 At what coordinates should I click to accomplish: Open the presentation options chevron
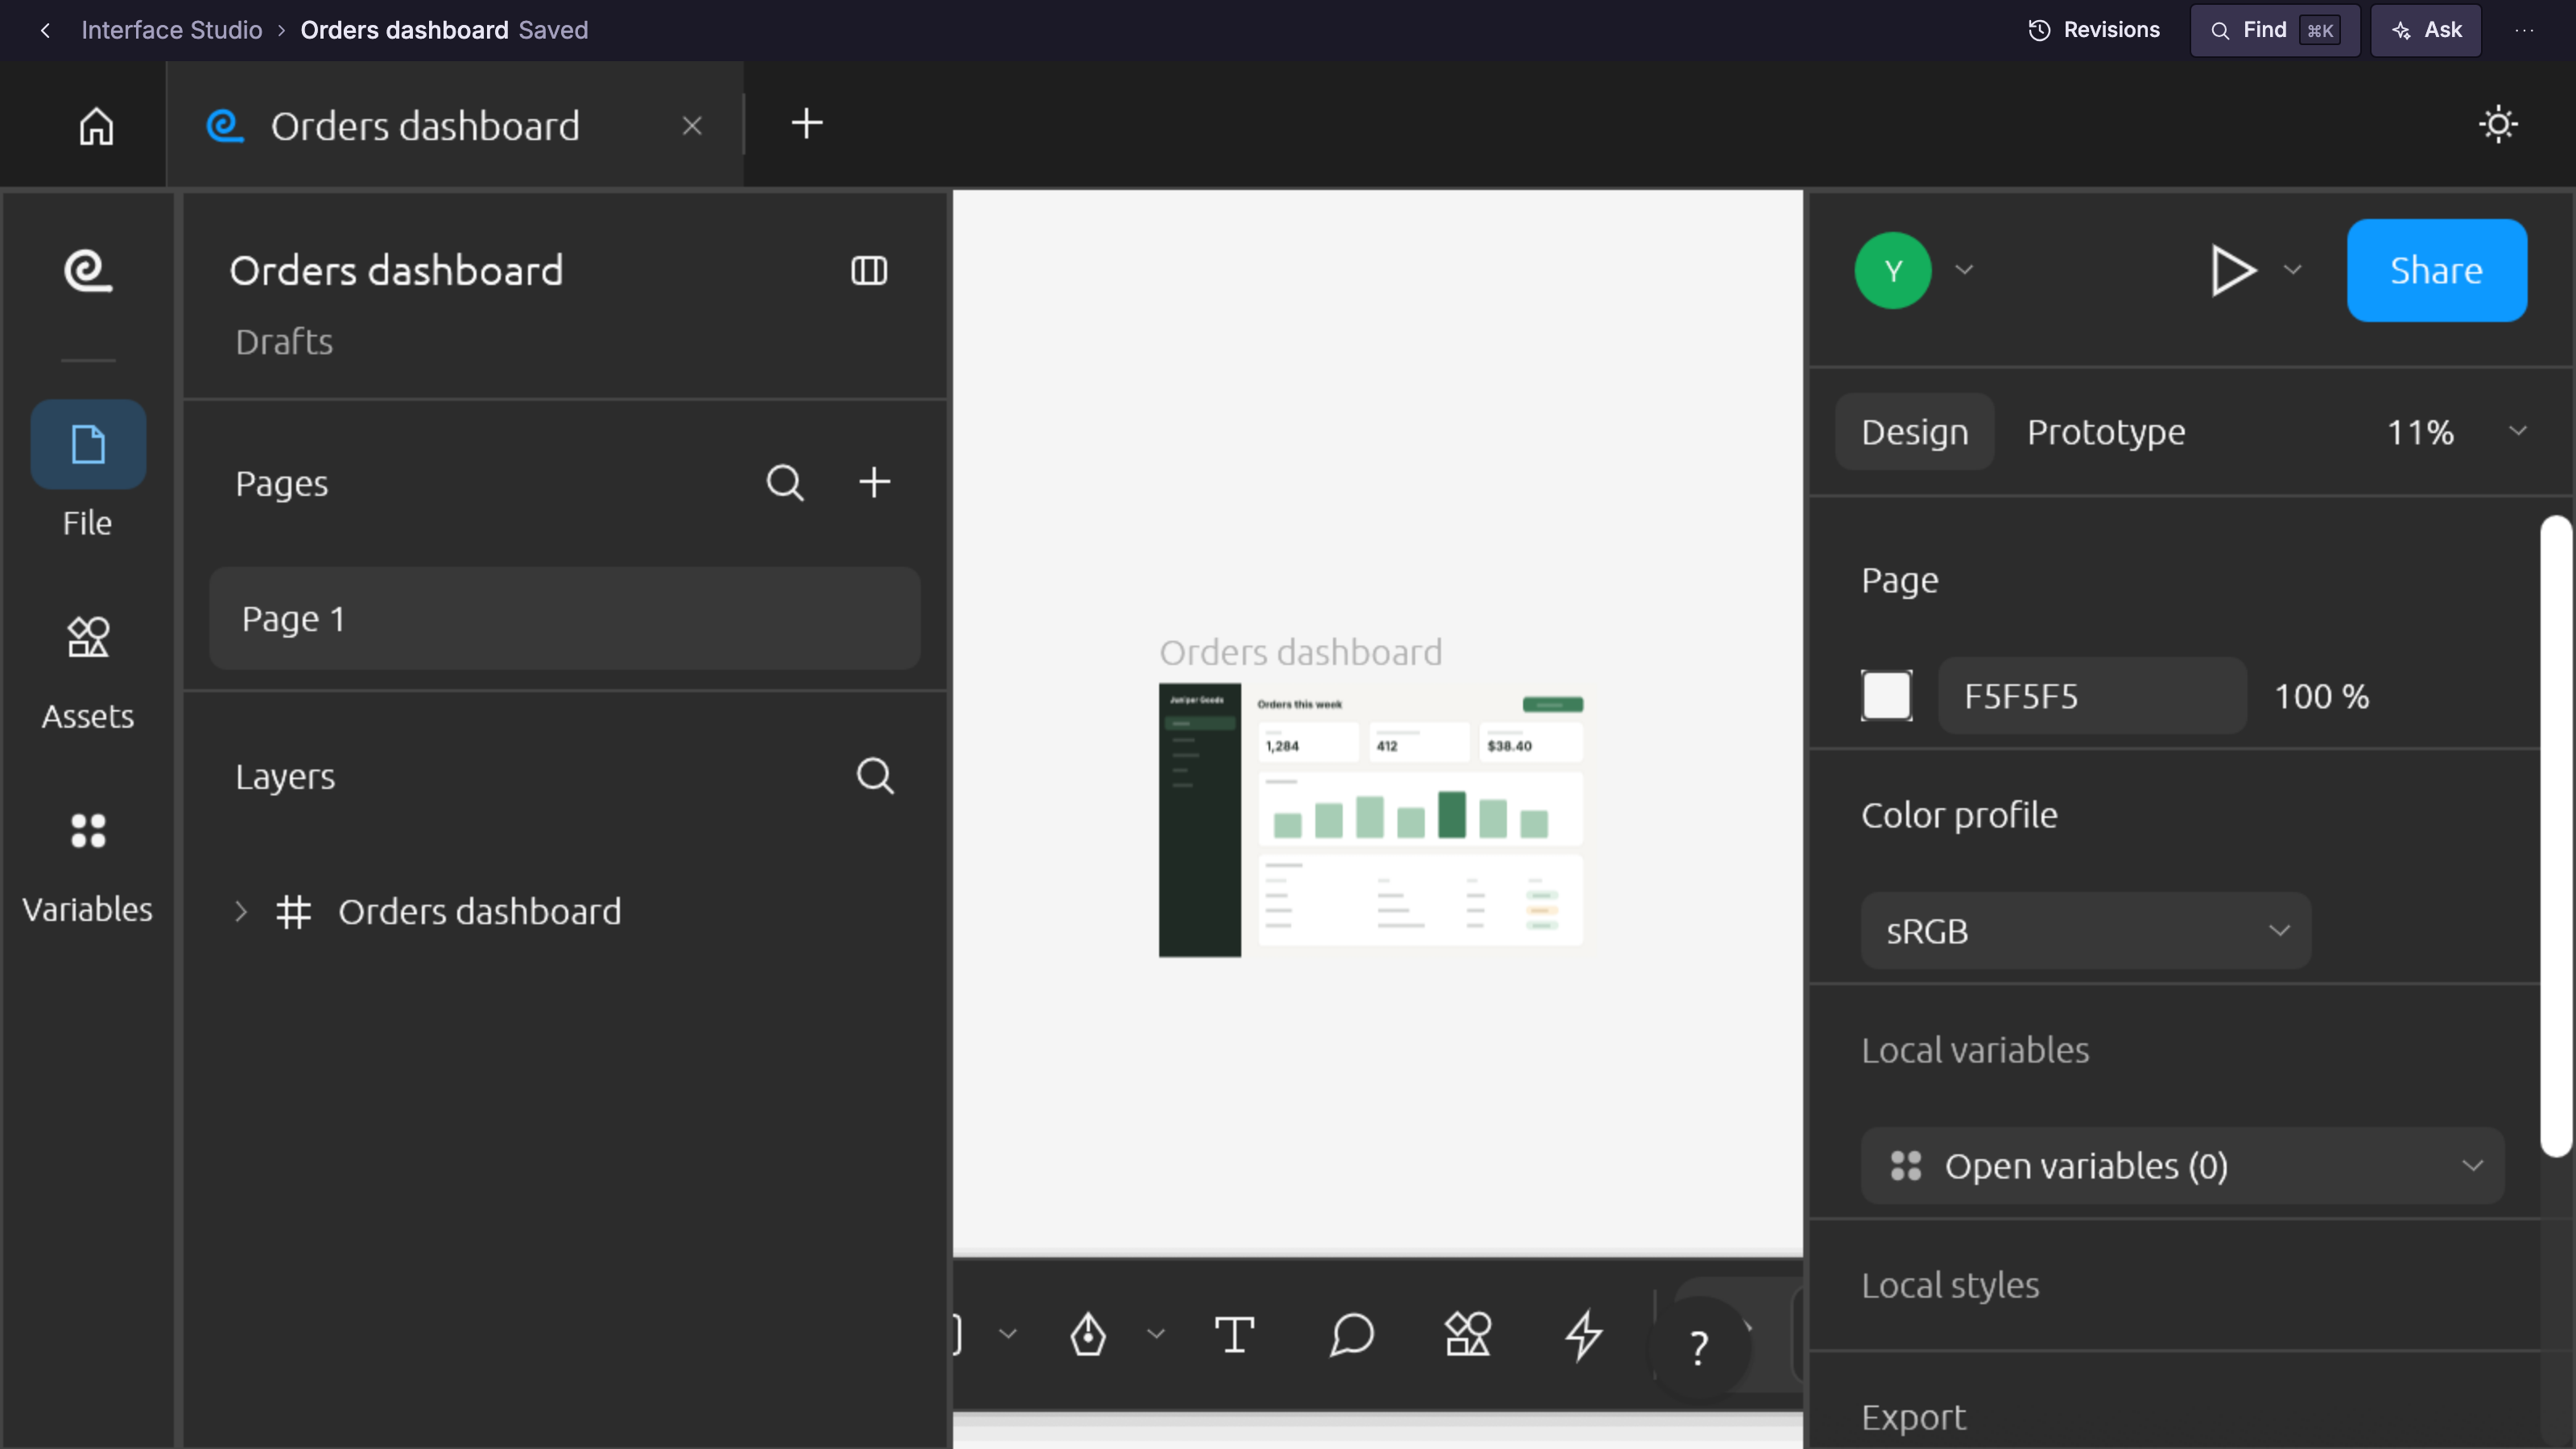[2293, 270]
